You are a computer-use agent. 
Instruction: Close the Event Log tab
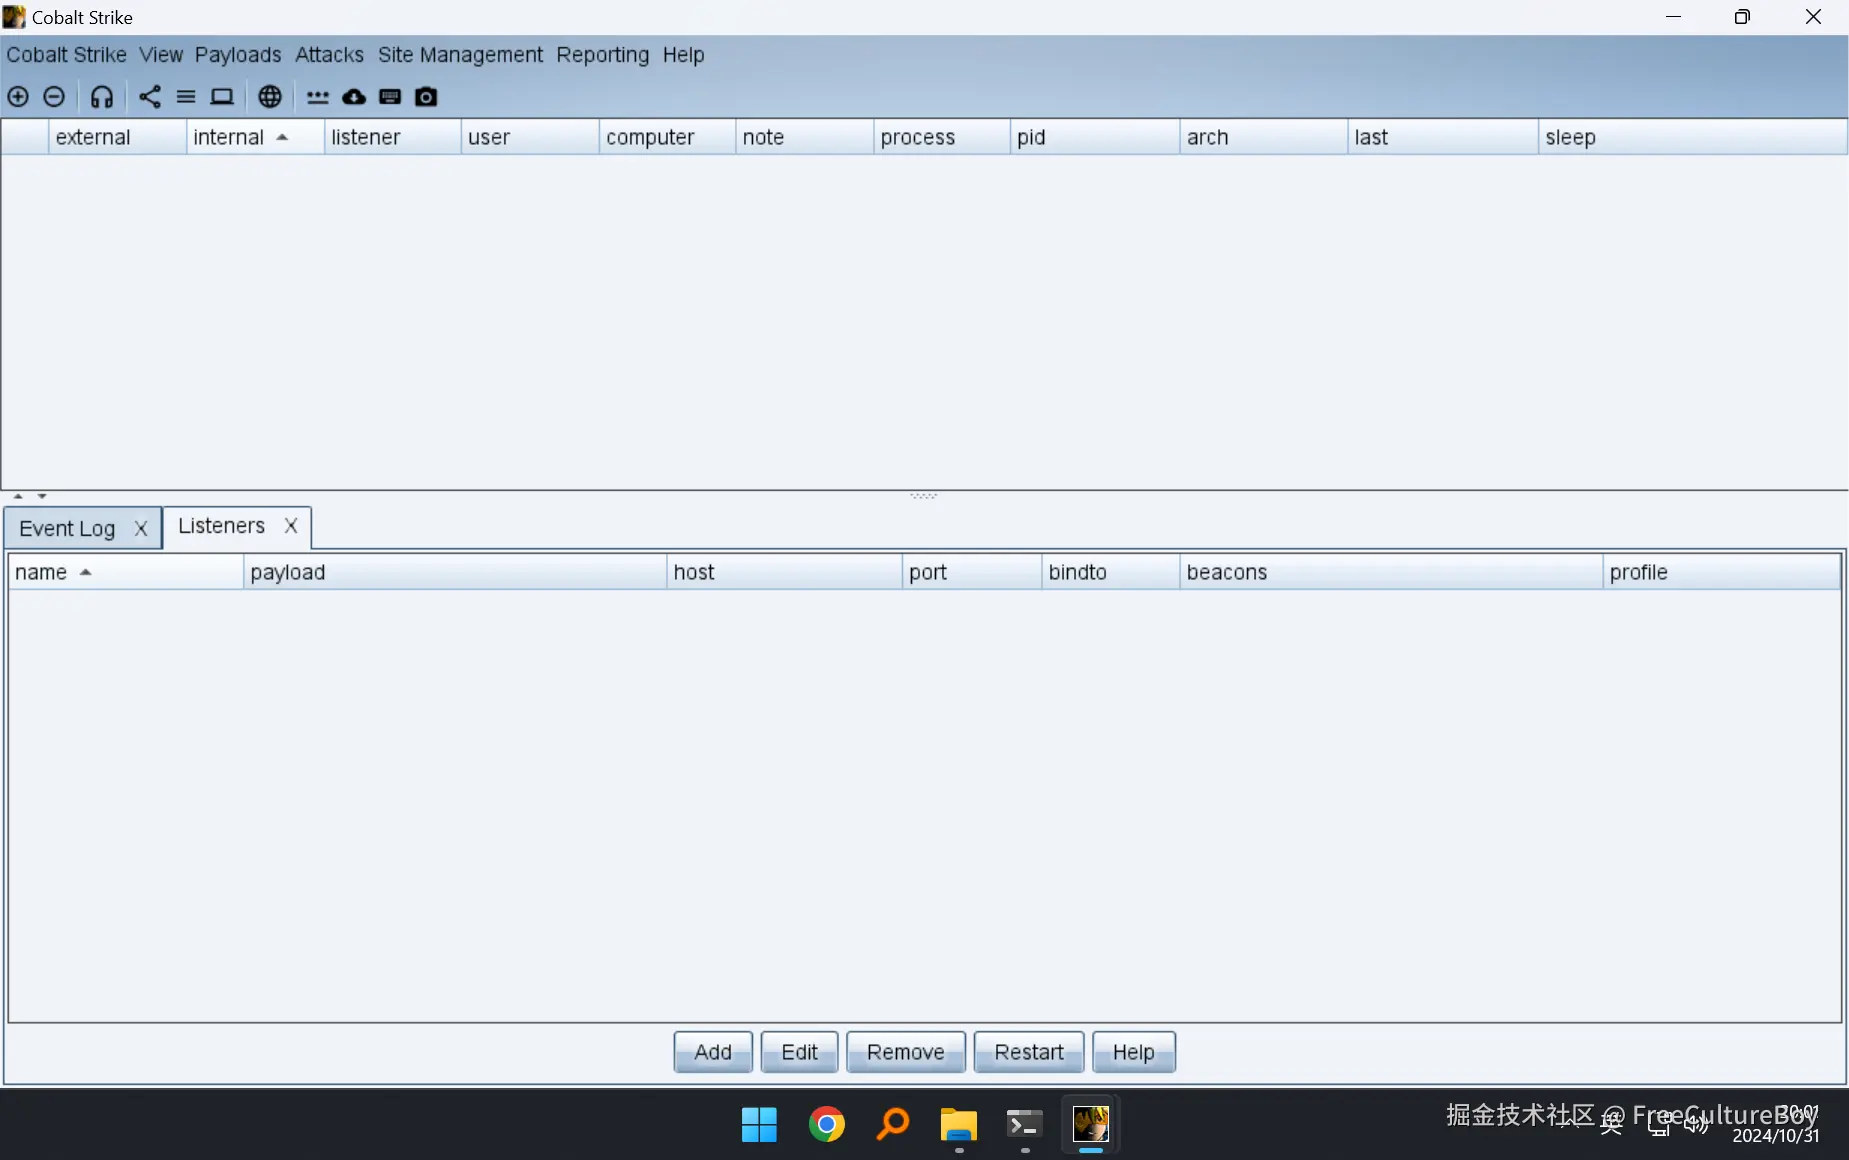141,528
